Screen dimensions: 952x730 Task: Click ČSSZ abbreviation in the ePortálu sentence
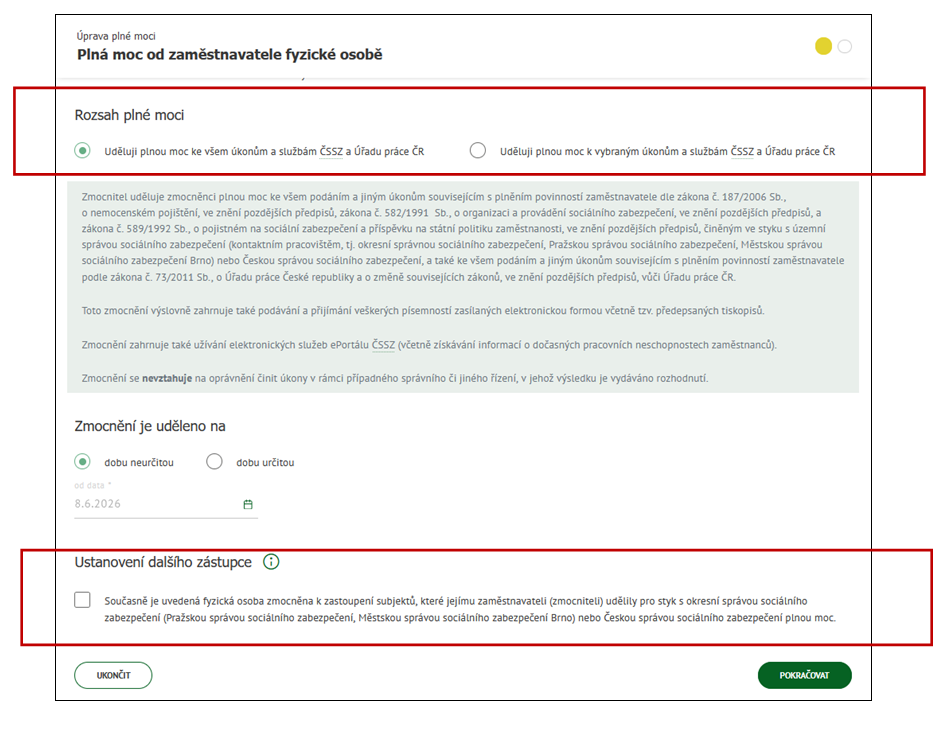click(383, 345)
